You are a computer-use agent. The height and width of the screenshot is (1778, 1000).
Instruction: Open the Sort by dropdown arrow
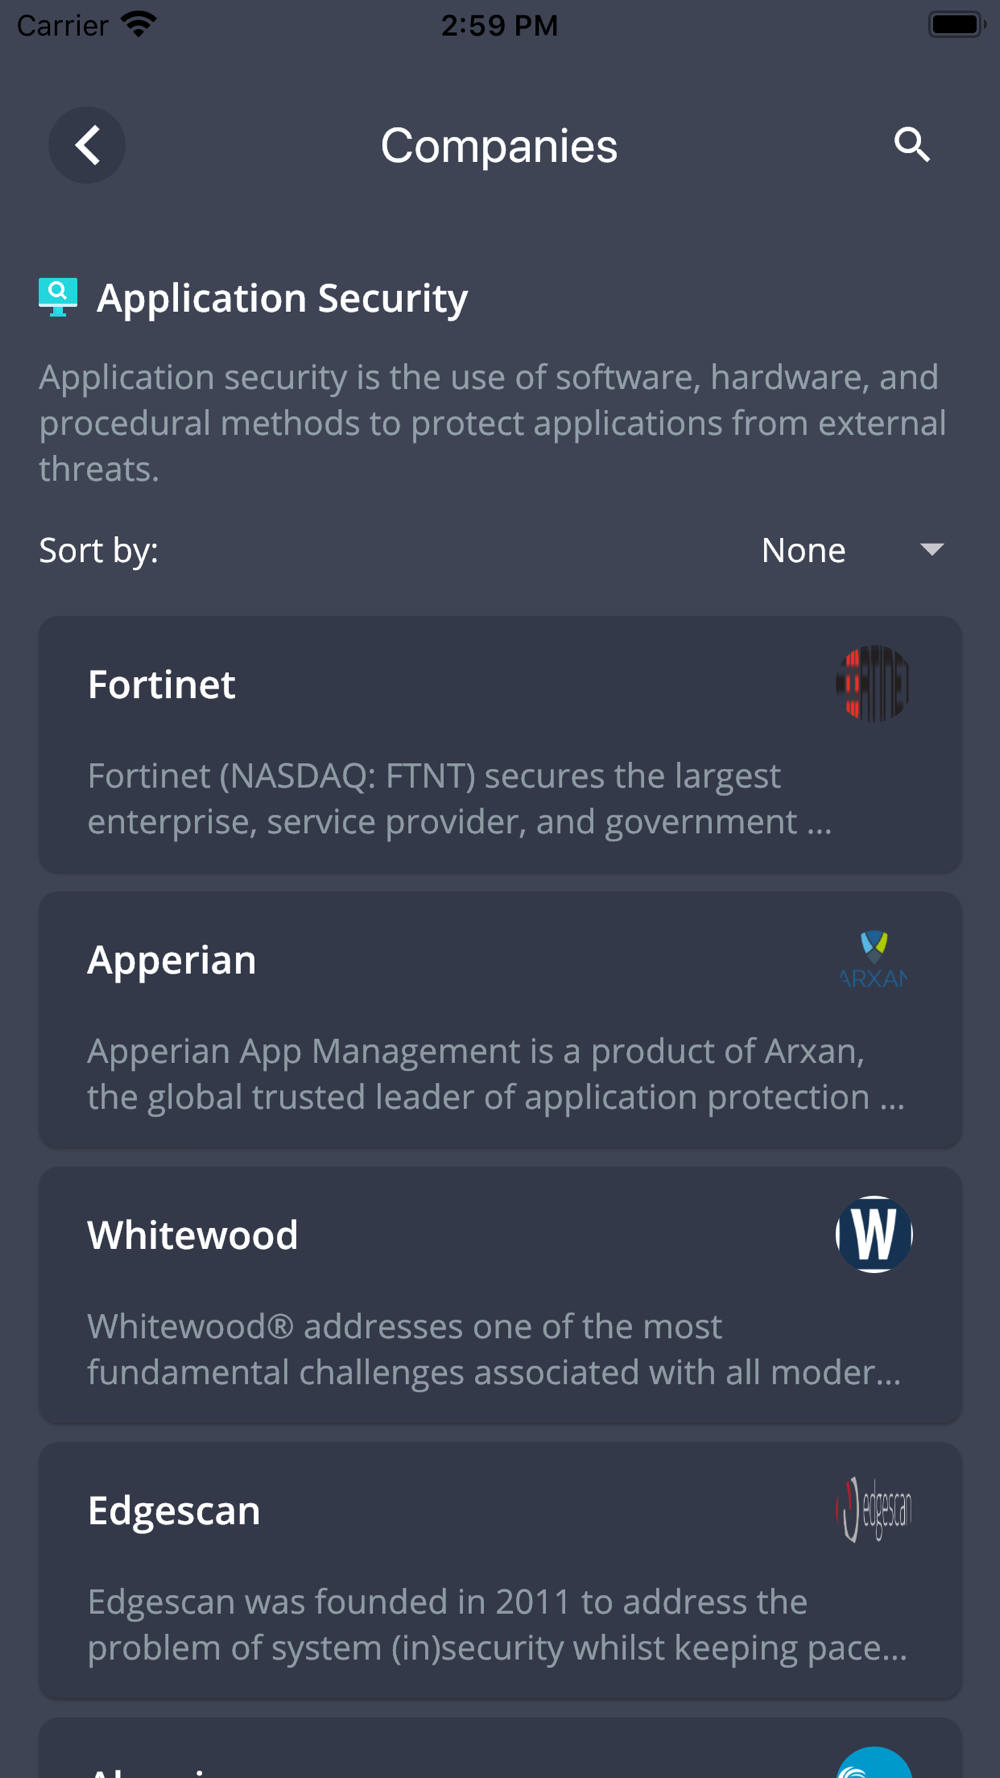(932, 550)
